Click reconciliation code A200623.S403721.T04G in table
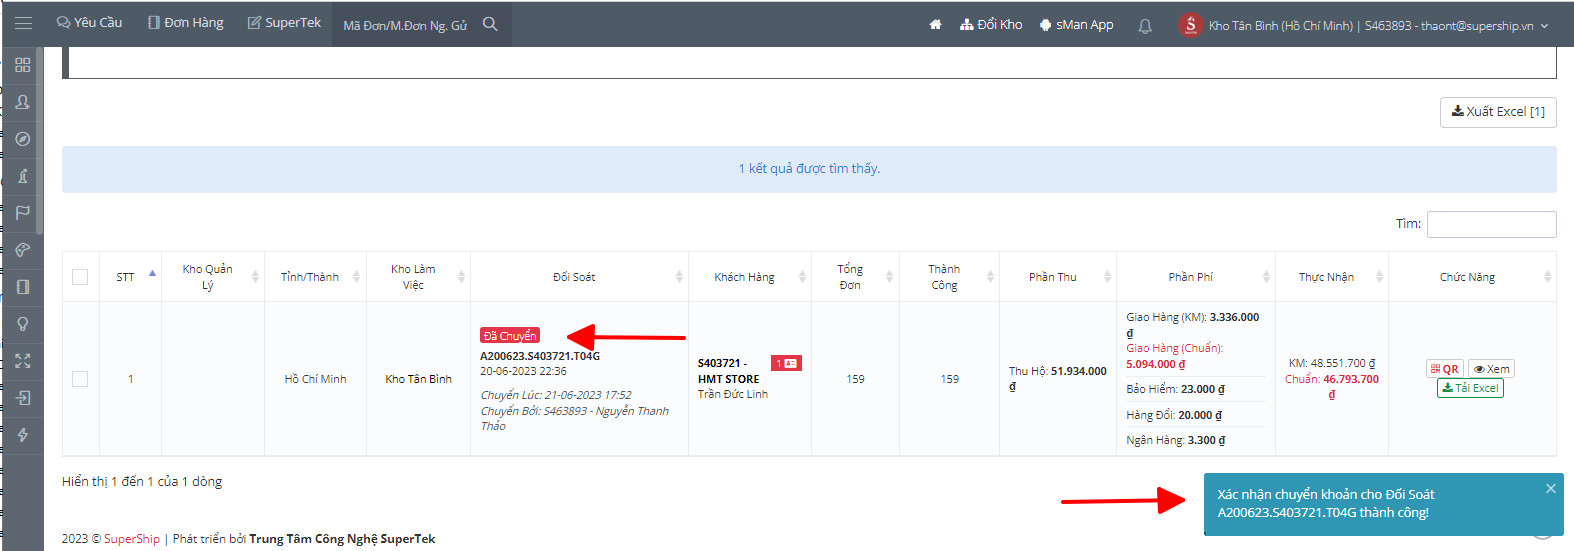Image resolution: width=1574 pixels, height=551 pixels. [x=540, y=356]
